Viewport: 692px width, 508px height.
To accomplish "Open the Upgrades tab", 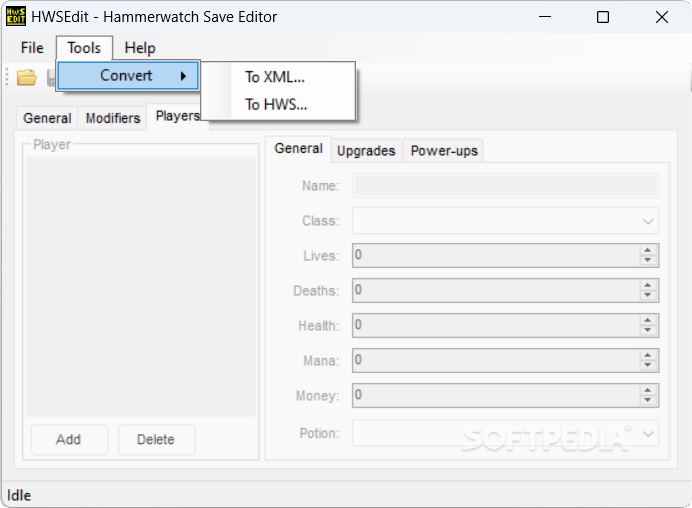I will coord(366,151).
